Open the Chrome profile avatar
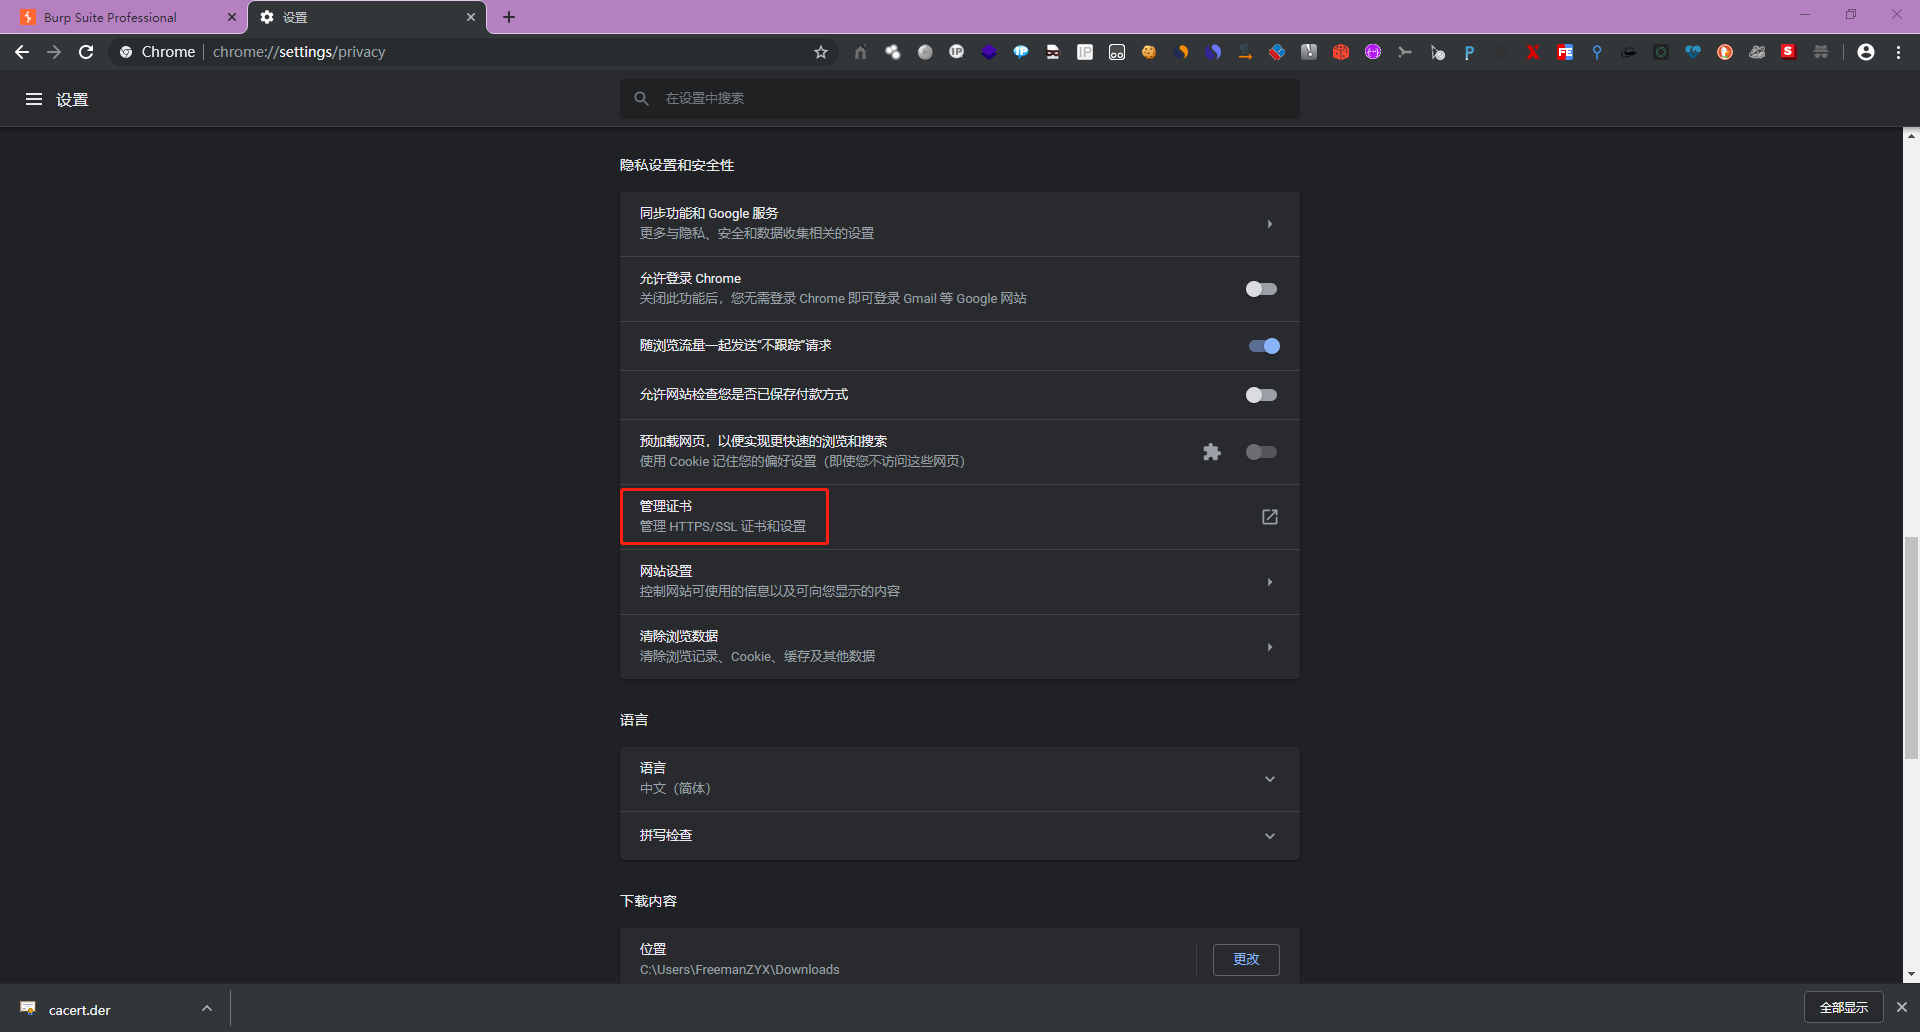This screenshot has width=1920, height=1032. (x=1866, y=52)
